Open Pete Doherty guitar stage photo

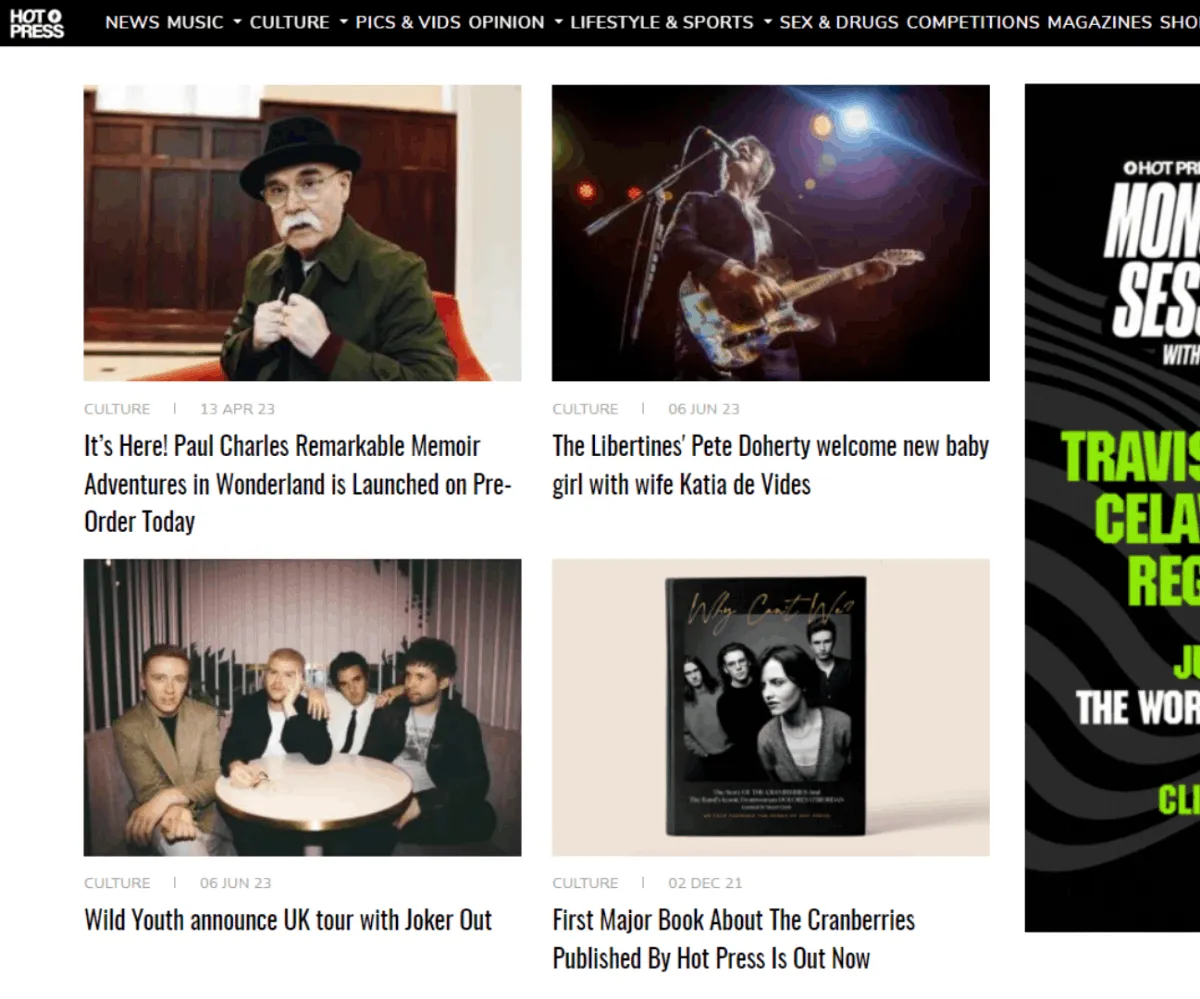click(771, 233)
